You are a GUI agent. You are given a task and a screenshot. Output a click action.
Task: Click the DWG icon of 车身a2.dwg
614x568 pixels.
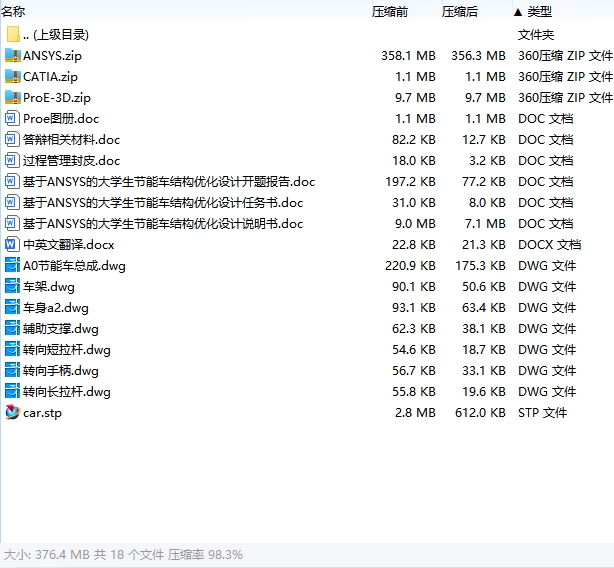(12, 308)
